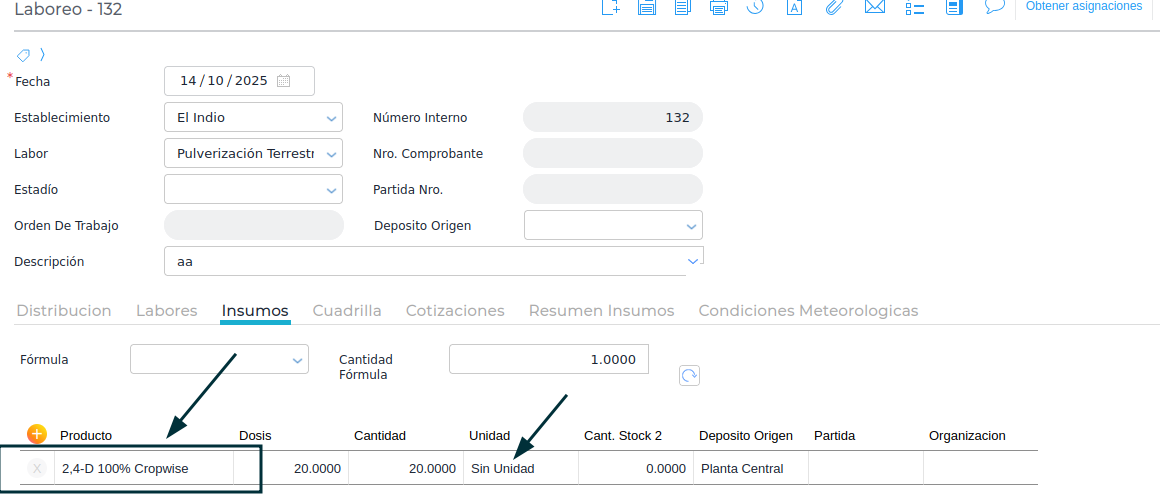Click the tag icon above Fecha
Screen dimensions: 1160x501
(x=24, y=54)
